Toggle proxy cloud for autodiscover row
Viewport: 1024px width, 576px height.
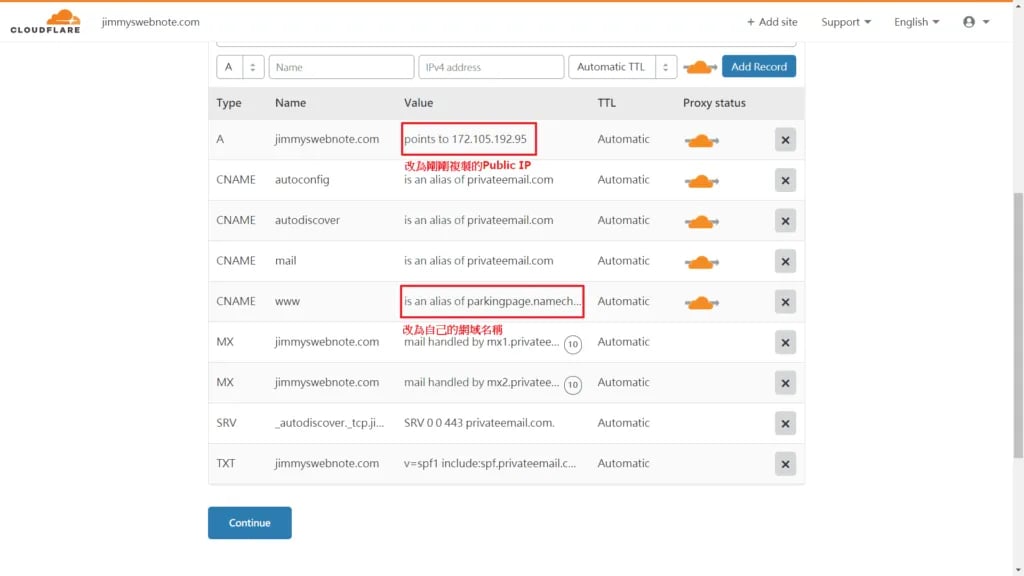click(701, 221)
